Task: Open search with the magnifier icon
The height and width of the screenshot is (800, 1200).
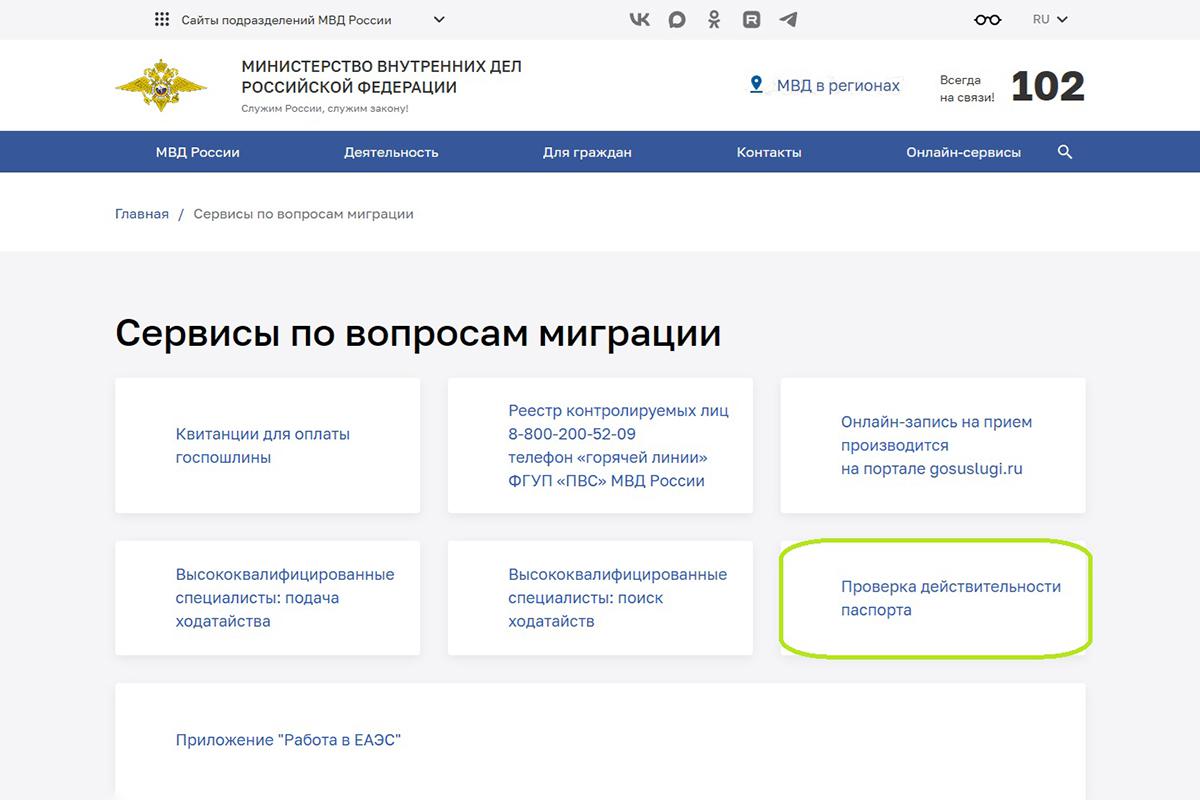Action: (1064, 151)
